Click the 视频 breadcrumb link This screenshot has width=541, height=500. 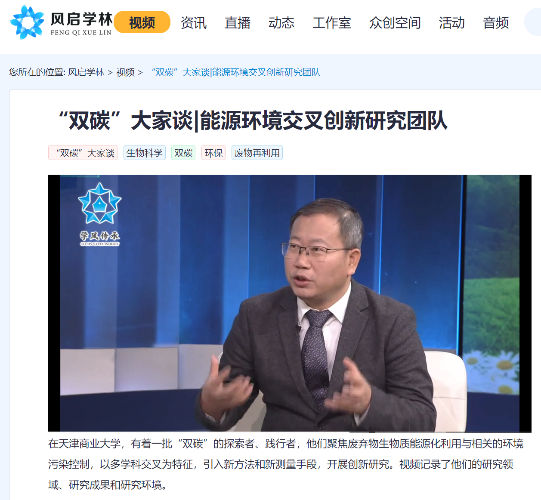[x=125, y=72]
